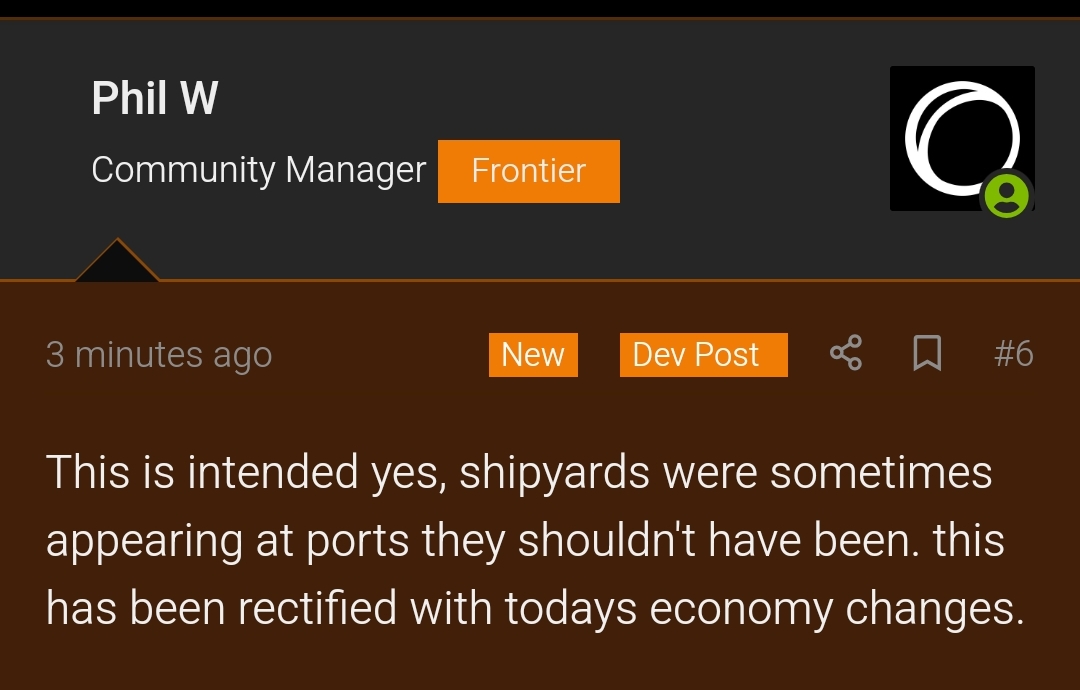Screen dimensions: 1080x690
Task: Click the Community Manager title text
Action: 259,170
